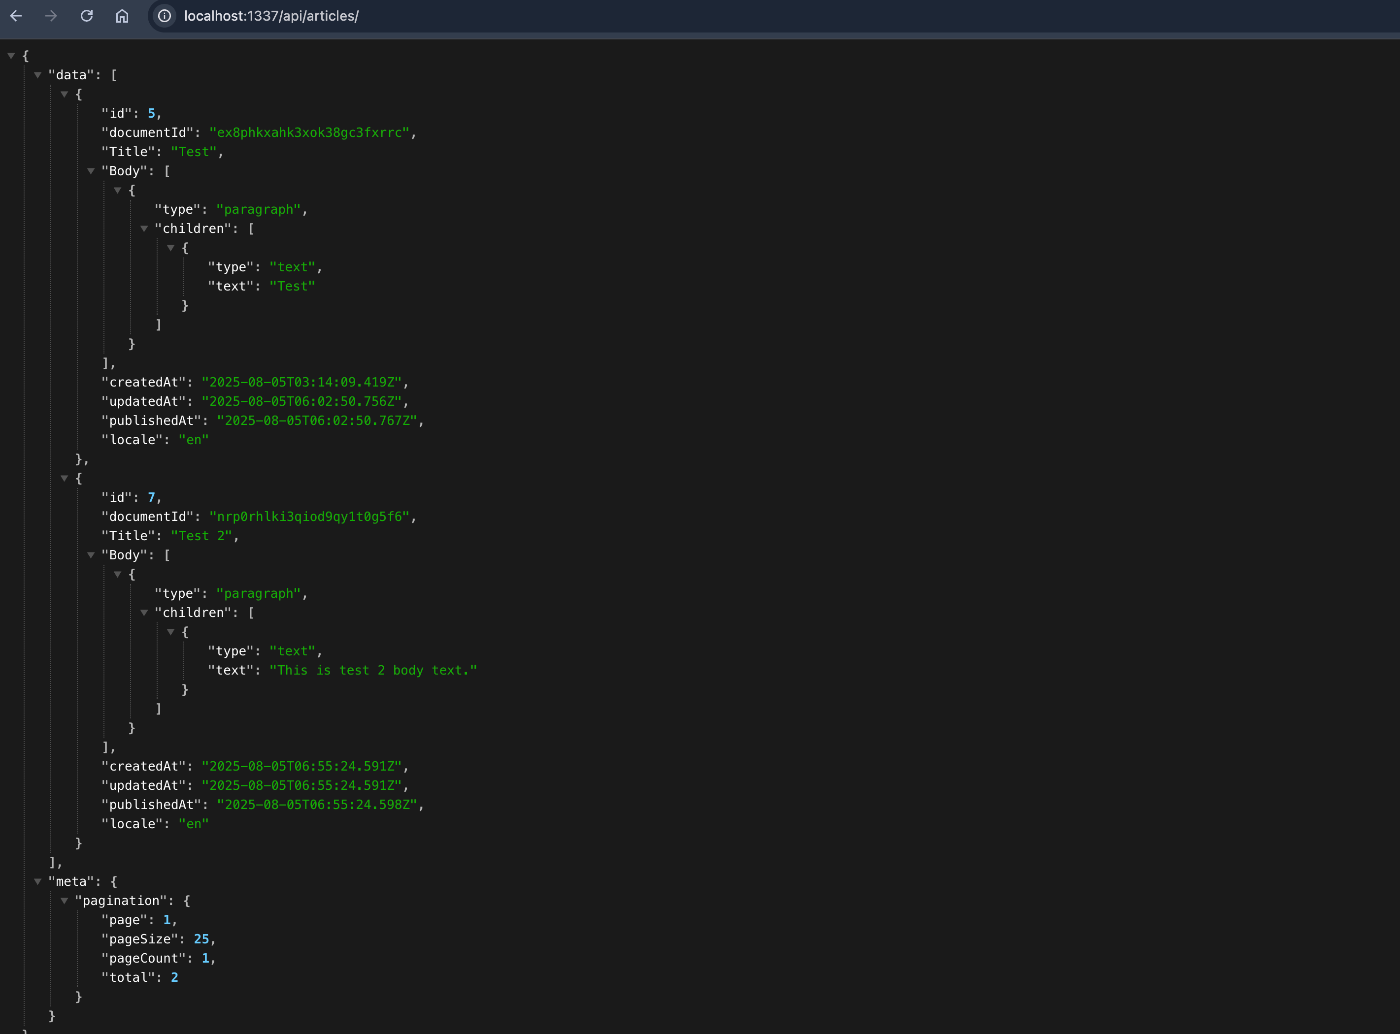Click the "id" value 5
Viewport: 1400px width, 1034px height.
click(x=151, y=113)
